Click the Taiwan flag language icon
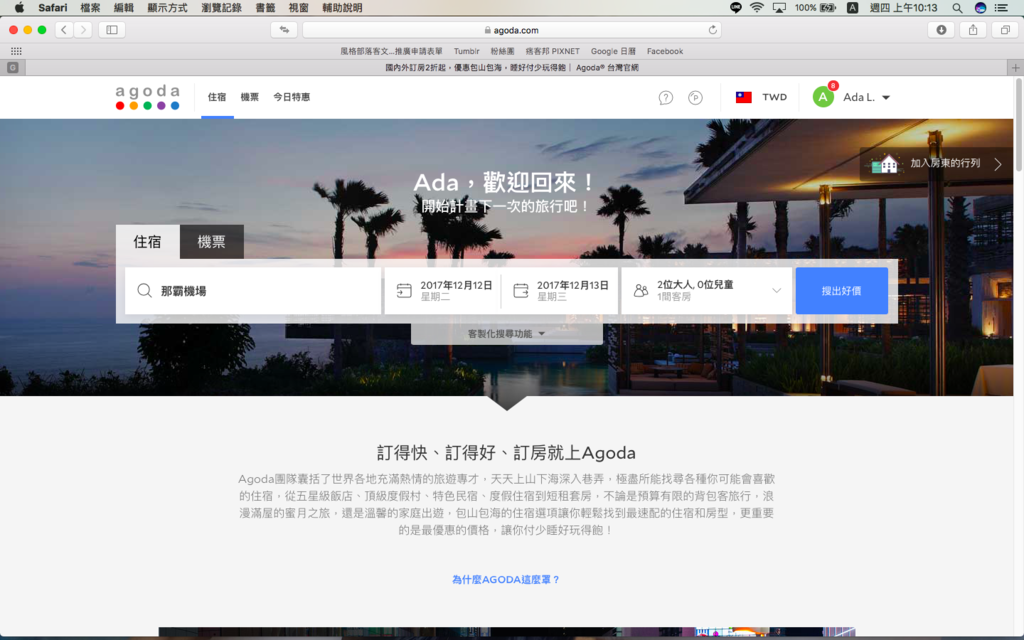The height and width of the screenshot is (640, 1024). coord(744,97)
